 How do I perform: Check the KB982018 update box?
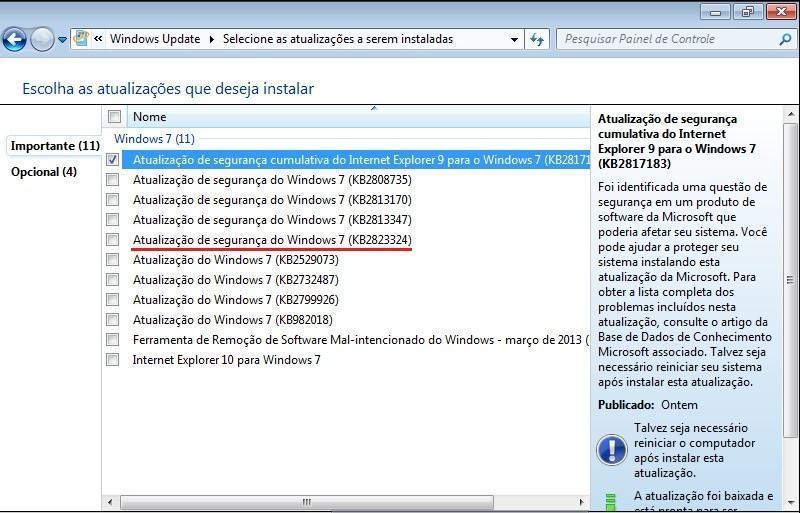(112, 320)
